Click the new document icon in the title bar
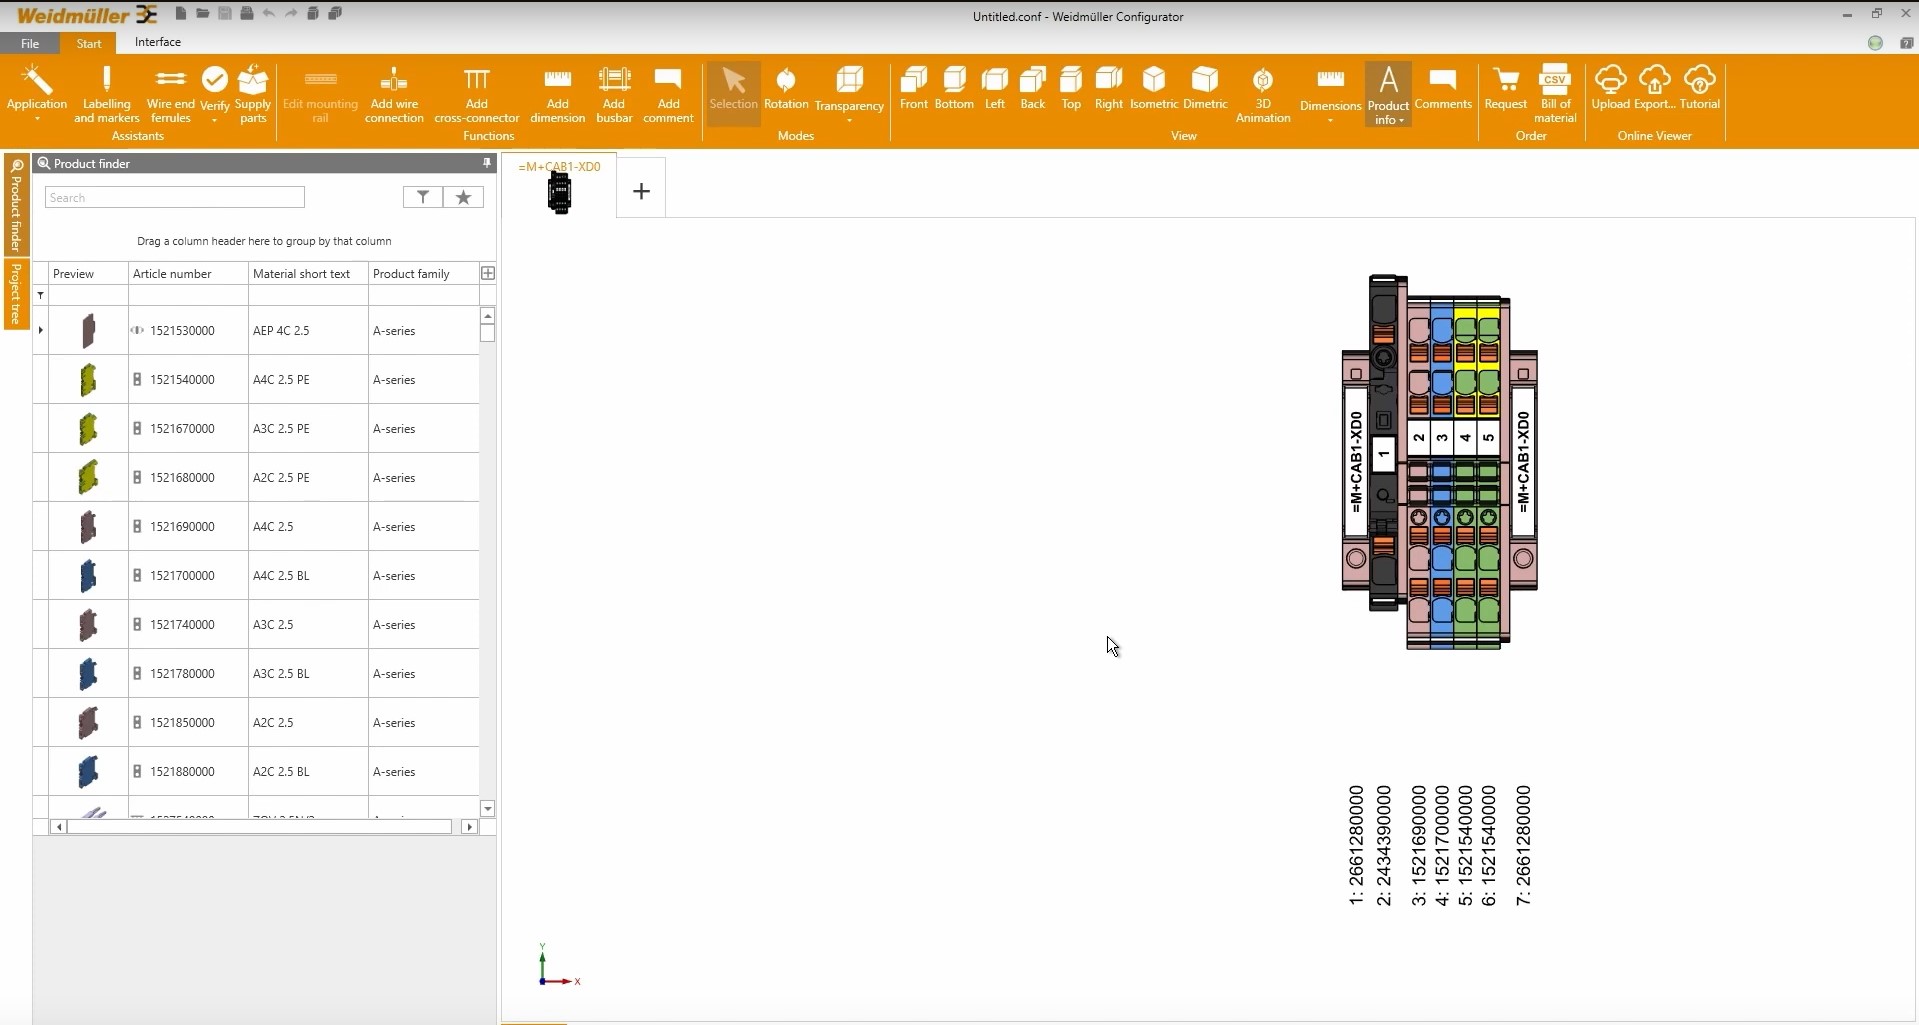The image size is (1919, 1025). click(x=181, y=14)
